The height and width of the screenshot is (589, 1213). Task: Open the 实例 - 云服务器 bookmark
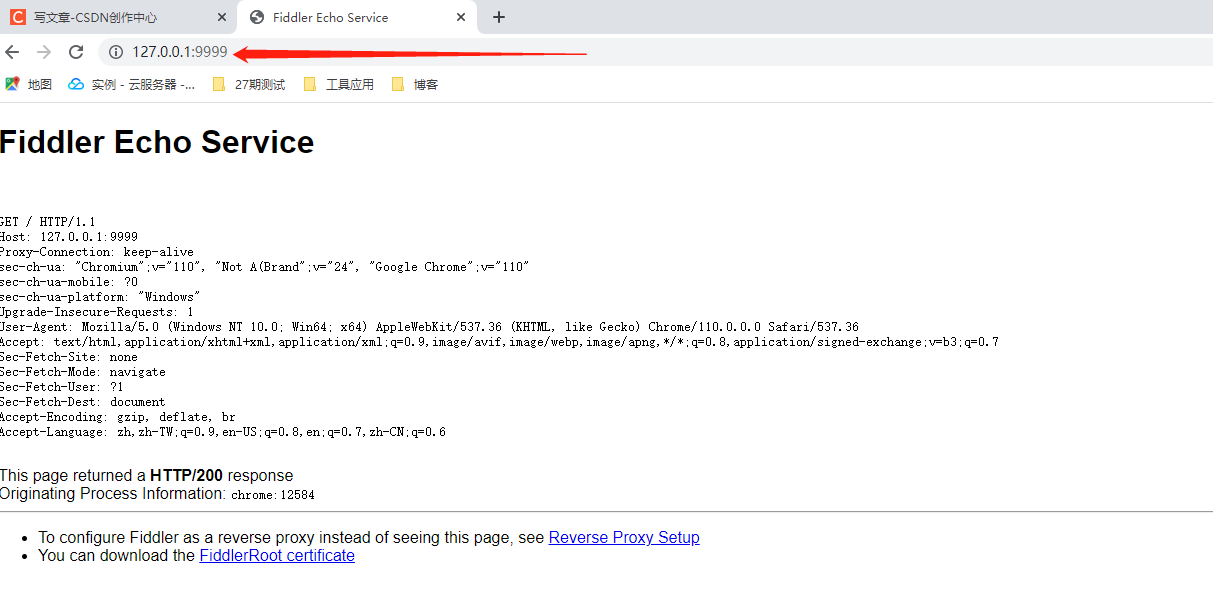tap(132, 85)
